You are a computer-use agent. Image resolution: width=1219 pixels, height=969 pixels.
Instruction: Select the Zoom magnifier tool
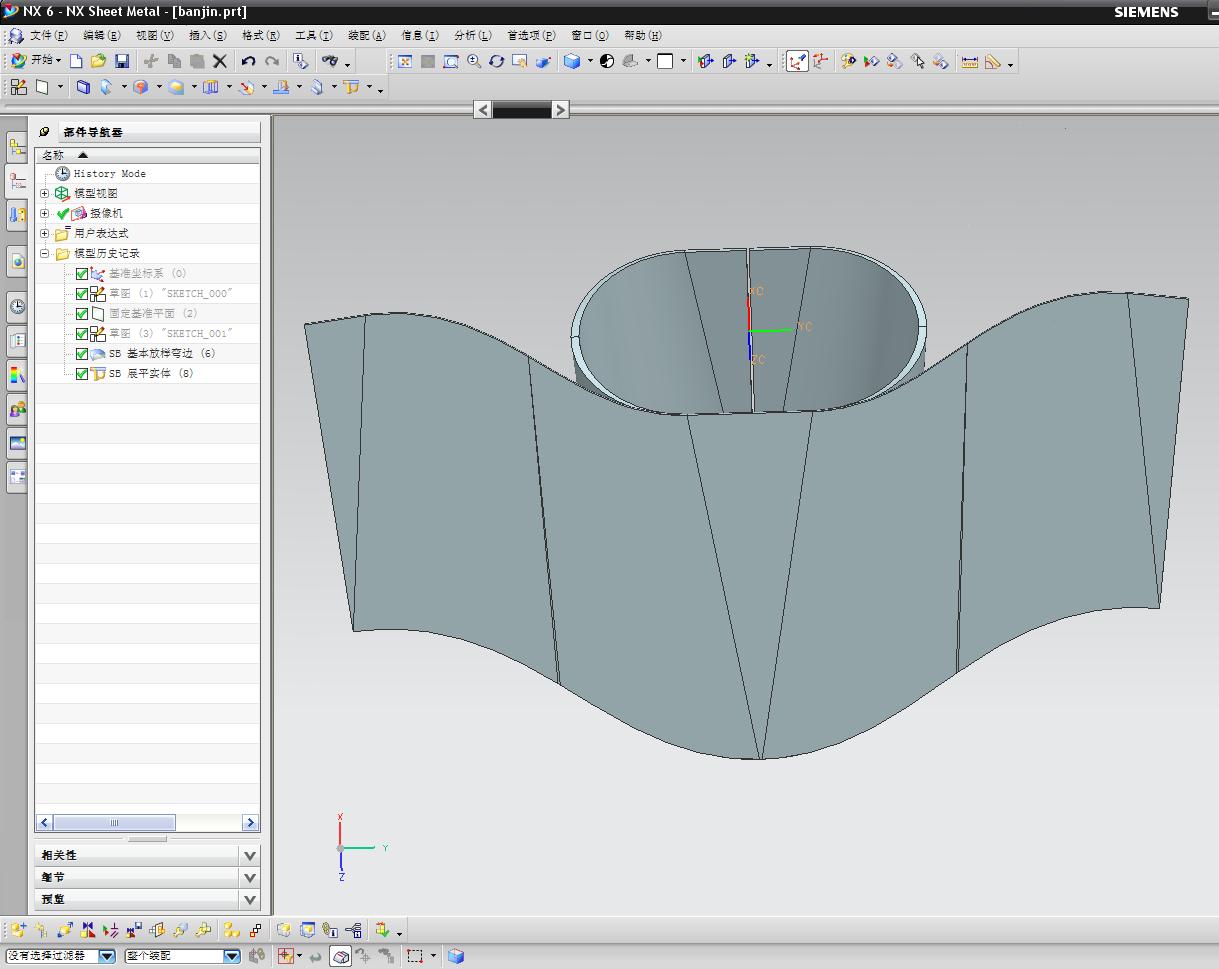point(474,61)
